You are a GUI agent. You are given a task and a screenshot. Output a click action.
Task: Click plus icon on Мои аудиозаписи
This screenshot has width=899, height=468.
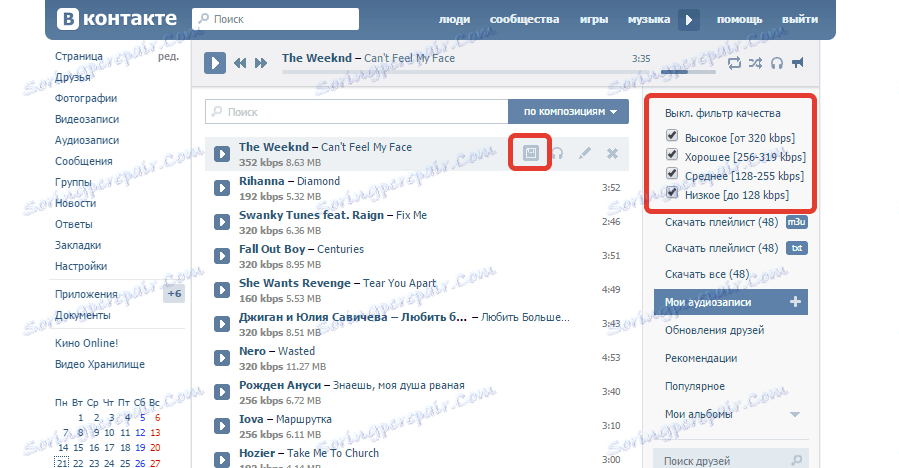tap(795, 302)
